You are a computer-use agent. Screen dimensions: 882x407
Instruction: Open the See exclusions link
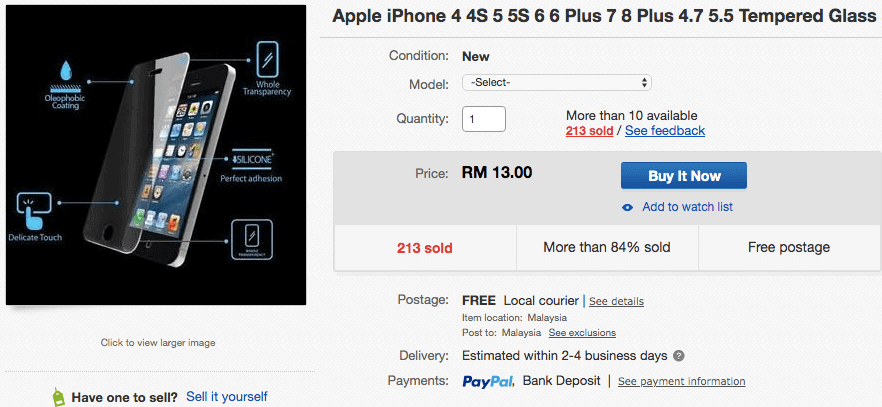coord(582,333)
